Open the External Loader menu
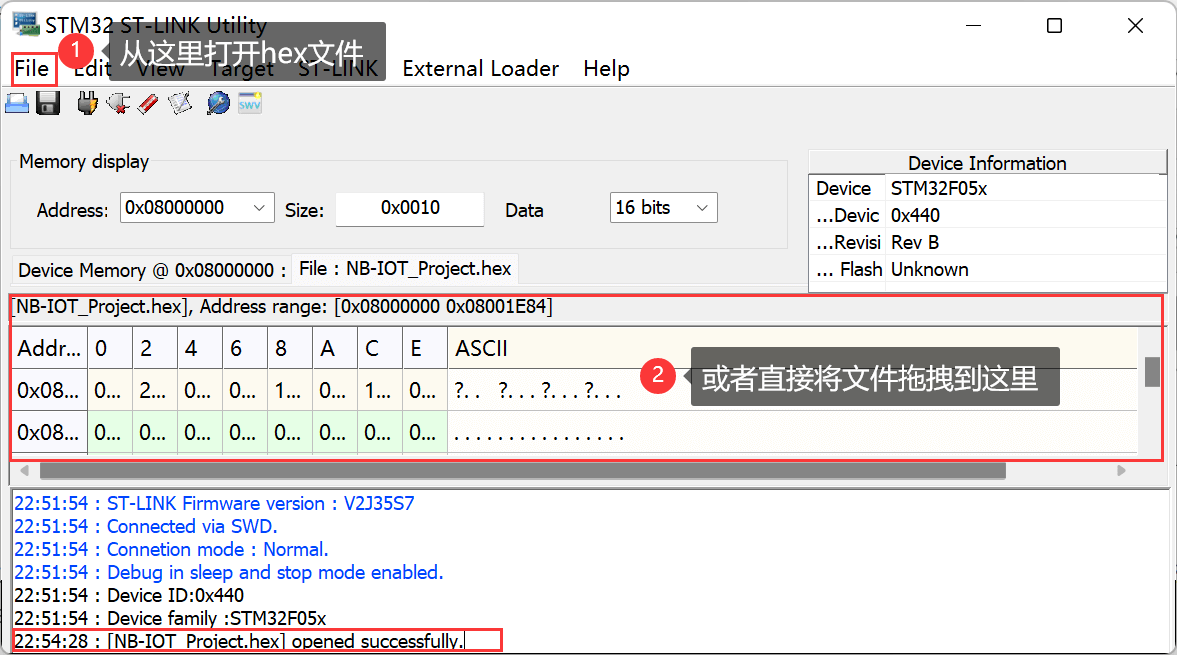Viewport: 1177px width, 655px height. click(x=480, y=69)
